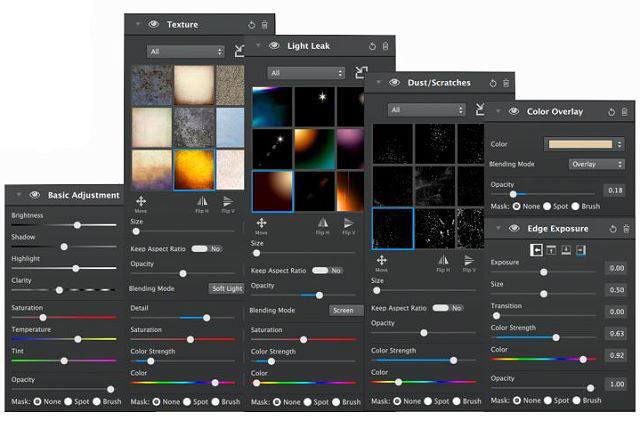The image size is (640, 421).
Task: Click the Color Overlay opacity value 0.18
Action: (615, 191)
